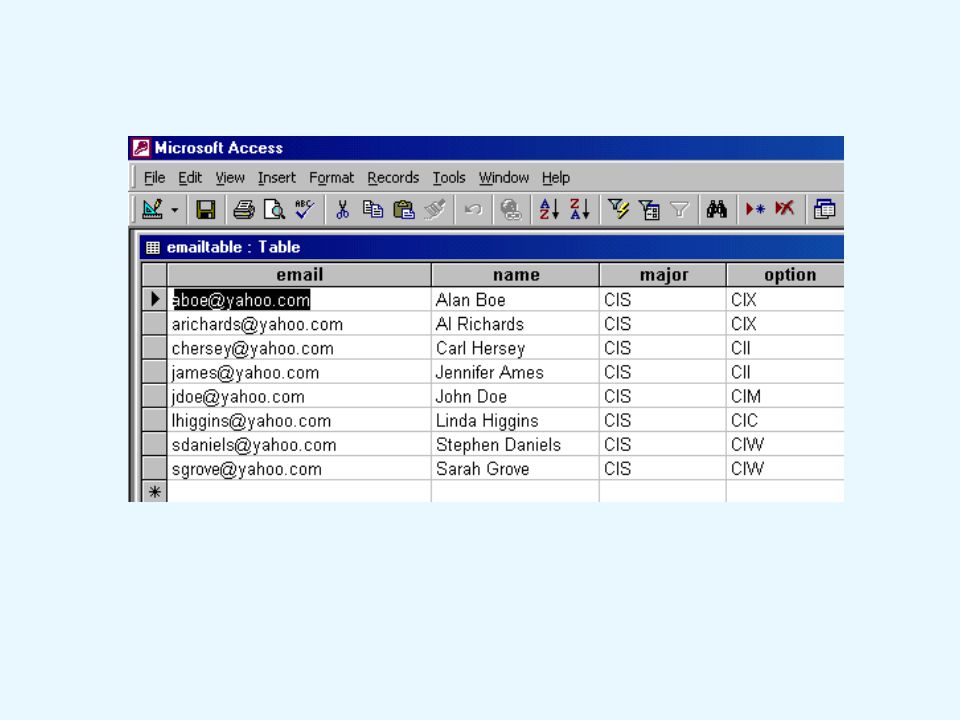Click the Microsoft Access title bar icon
The image size is (960, 720).
tap(141, 148)
